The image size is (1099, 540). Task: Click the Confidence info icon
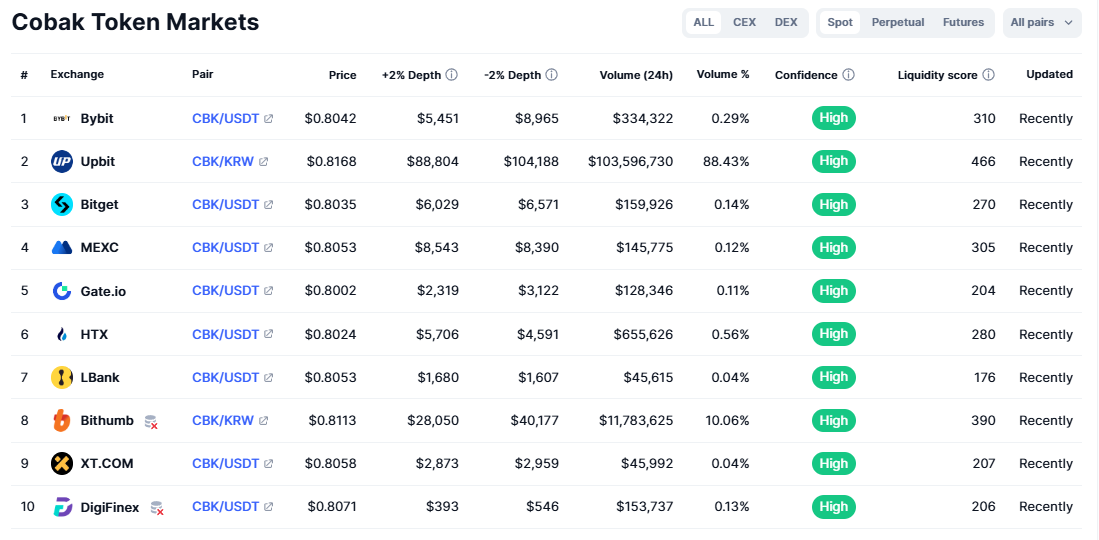coord(848,75)
